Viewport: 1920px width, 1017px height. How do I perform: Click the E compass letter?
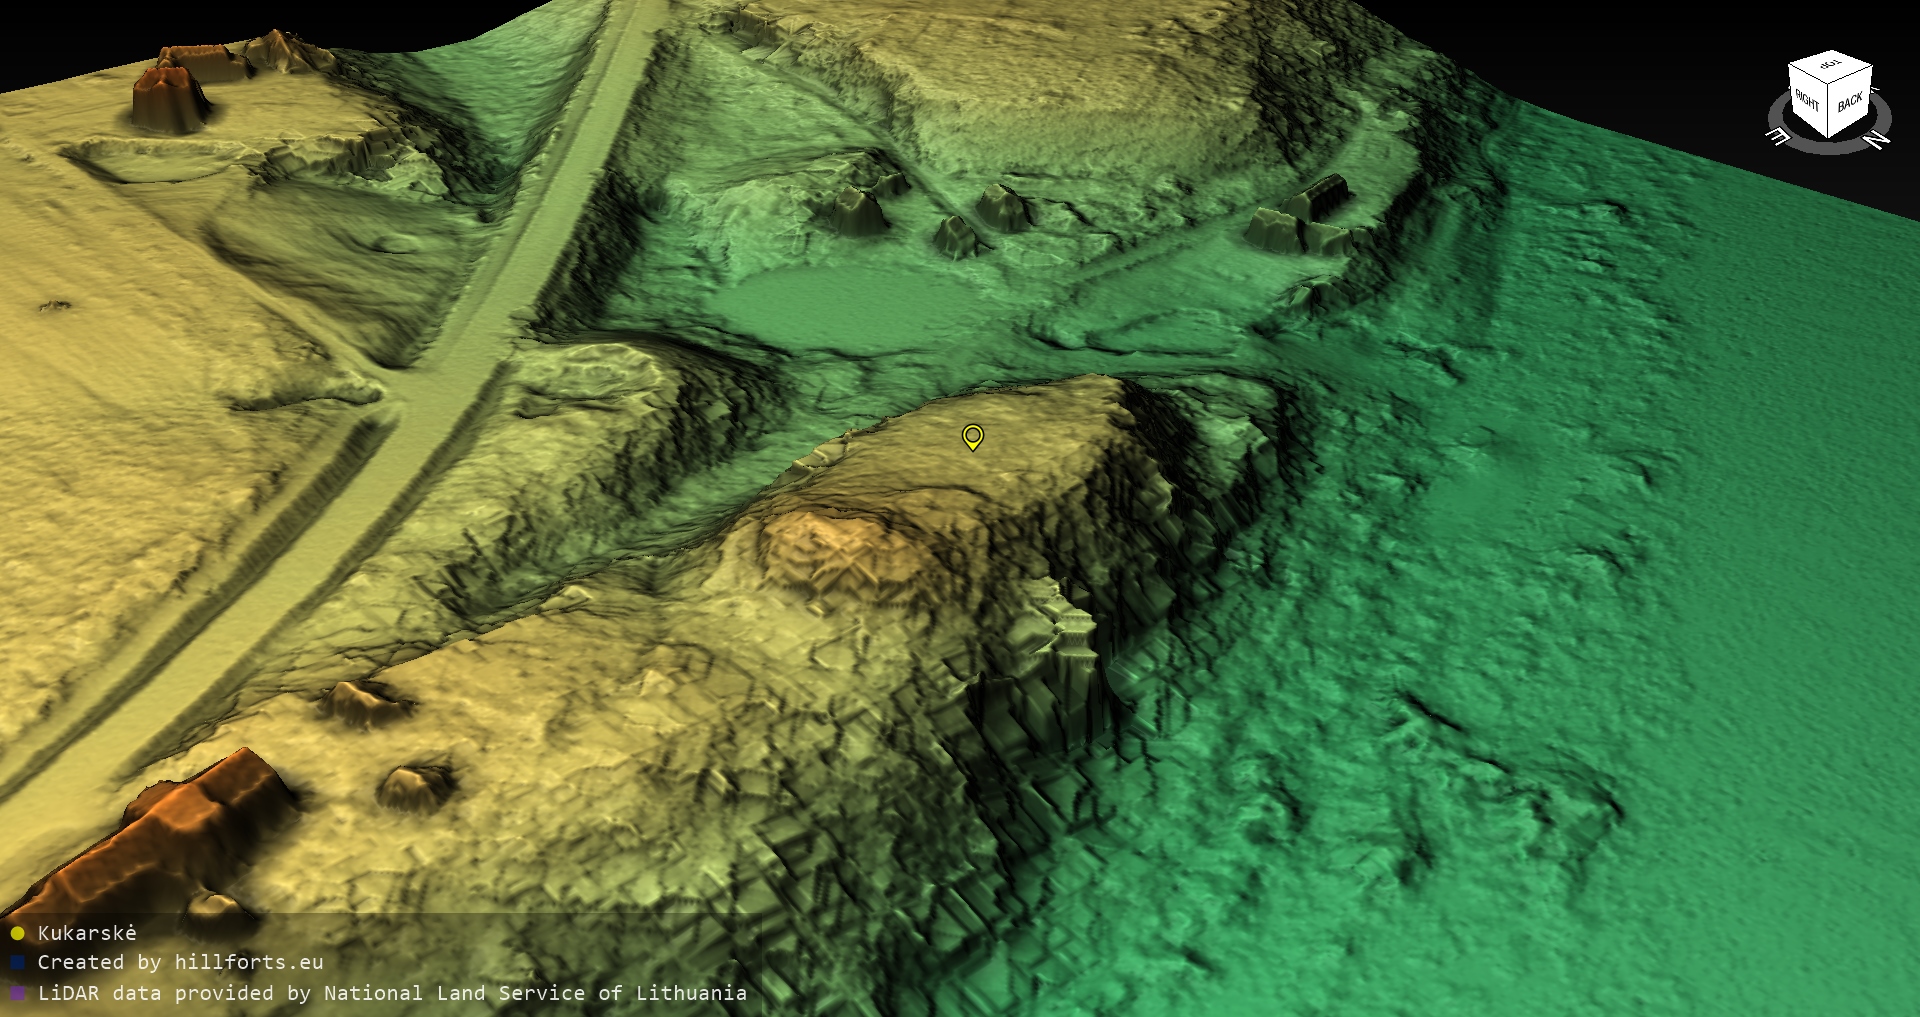pos(1778,136)
